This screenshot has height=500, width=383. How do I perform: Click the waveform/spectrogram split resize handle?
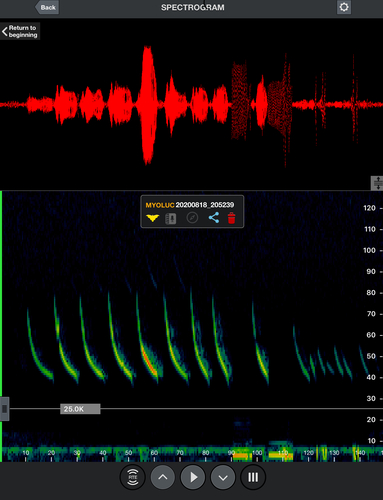click(x=377, y=183)
